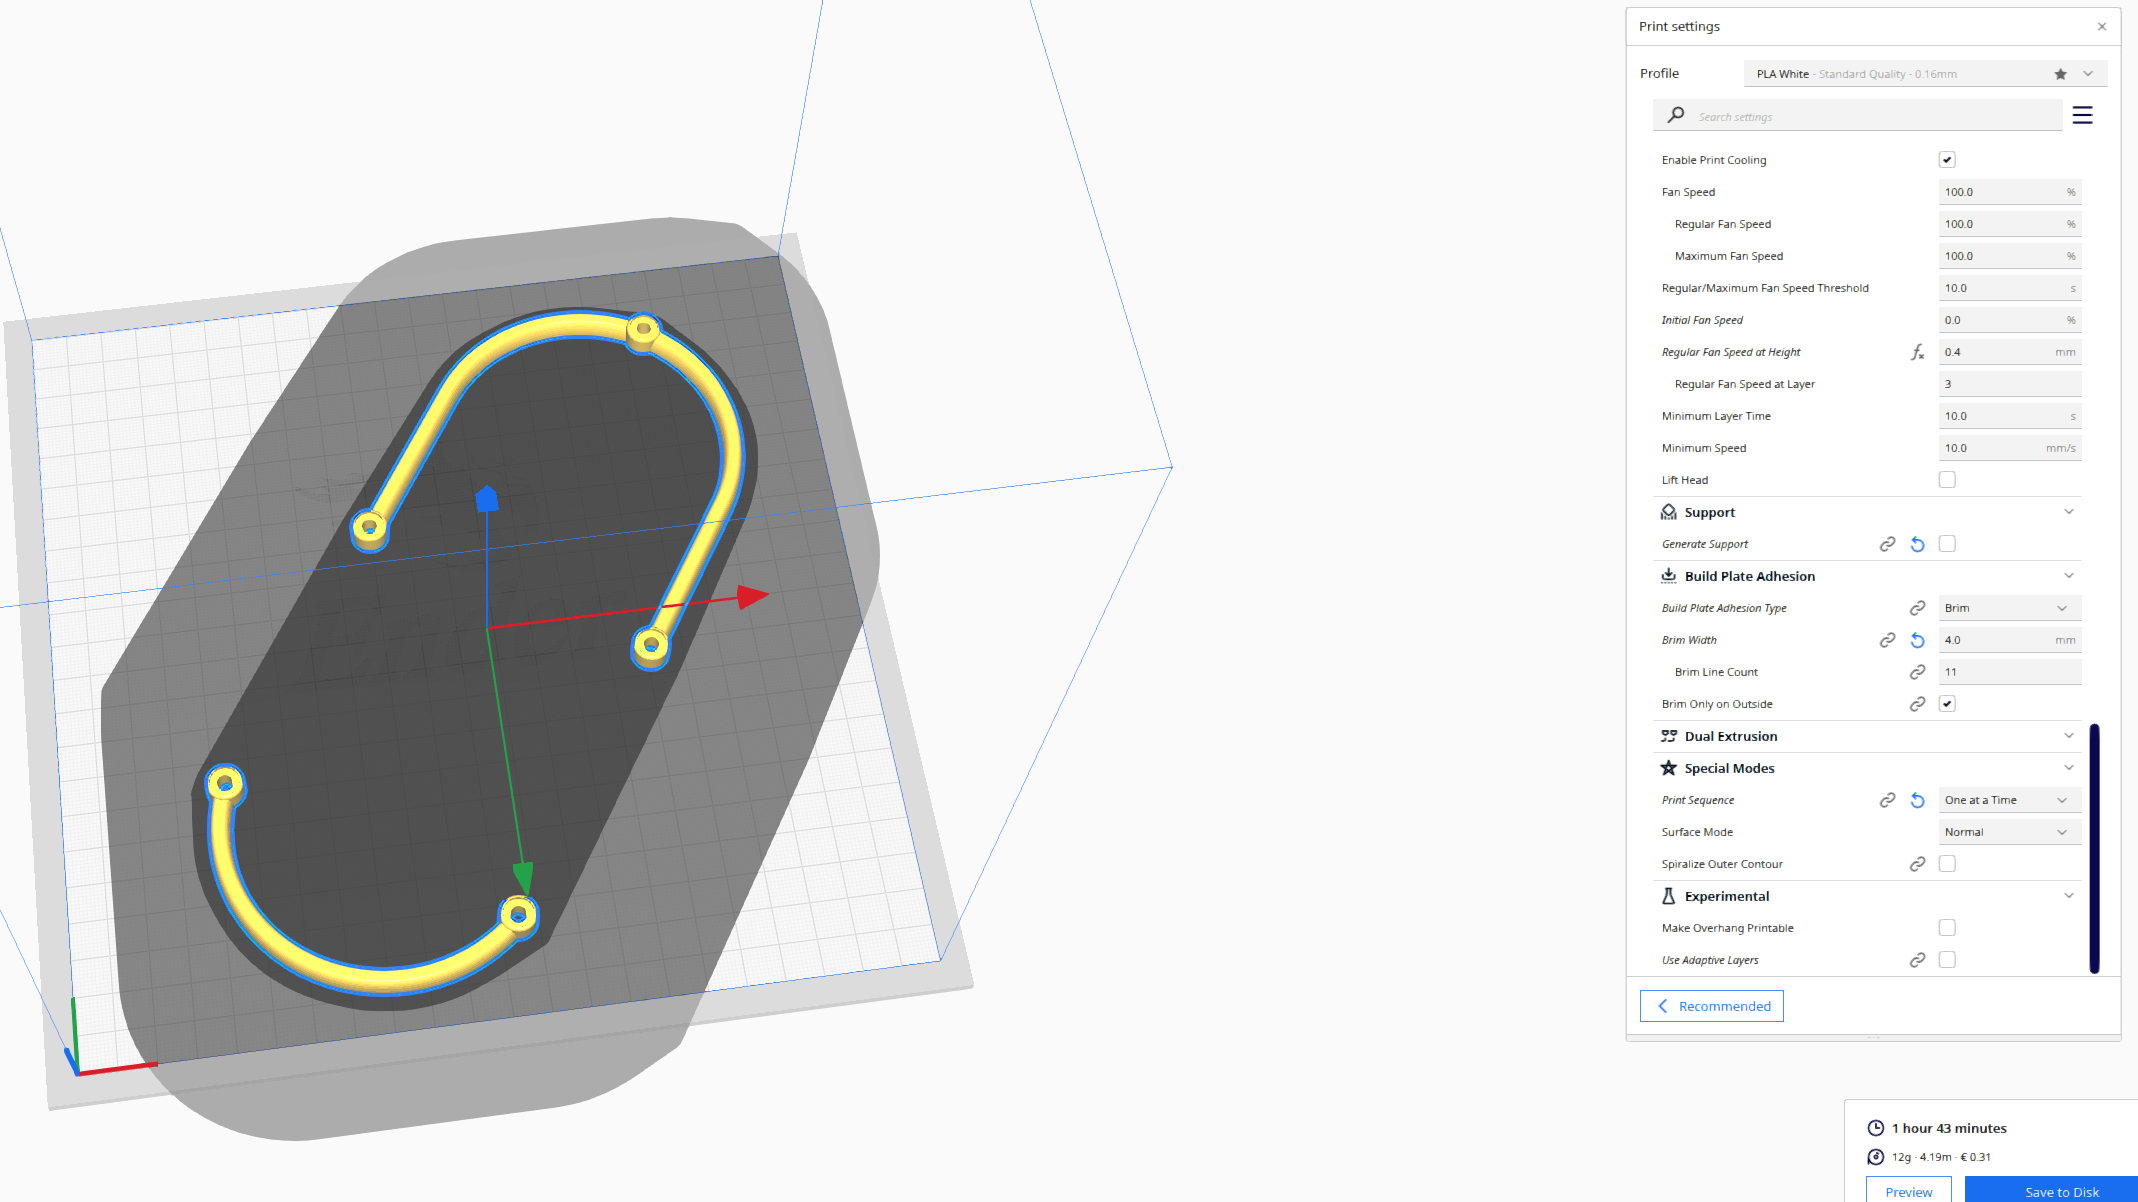Image resolution: width=2138 pixels, height=1202 pixels.
Task: Click the link icon next to Generate Support
Action: pos(1887,543)
